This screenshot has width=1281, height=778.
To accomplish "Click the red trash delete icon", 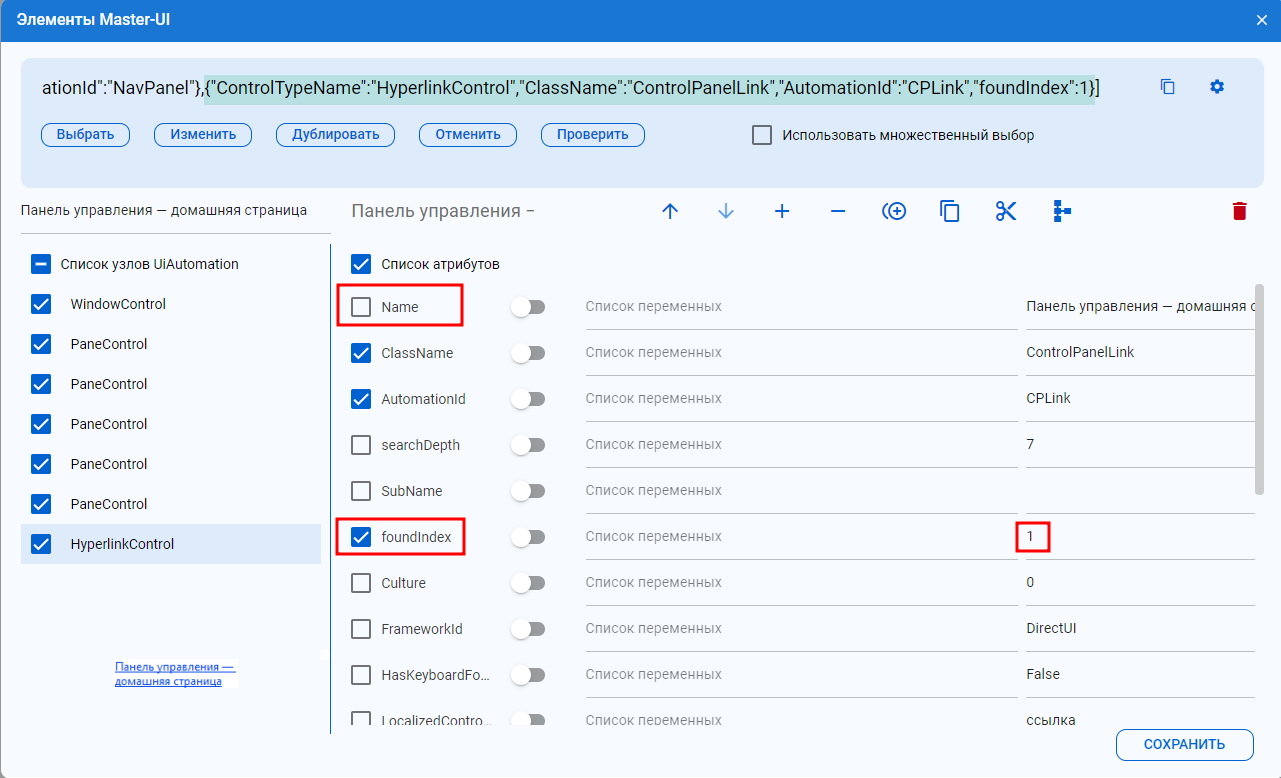I will [1240, 211].
